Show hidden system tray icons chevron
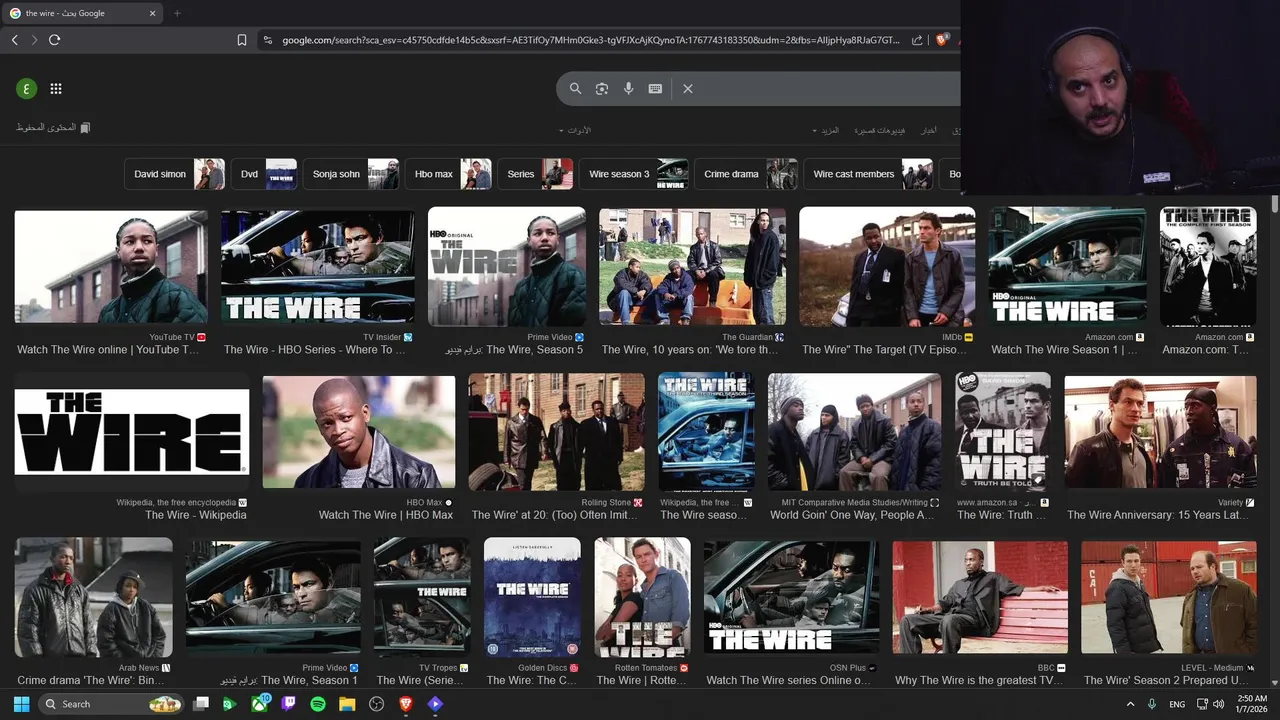The width and height of the screenshot is (1280, 720). pos(1130,704)
